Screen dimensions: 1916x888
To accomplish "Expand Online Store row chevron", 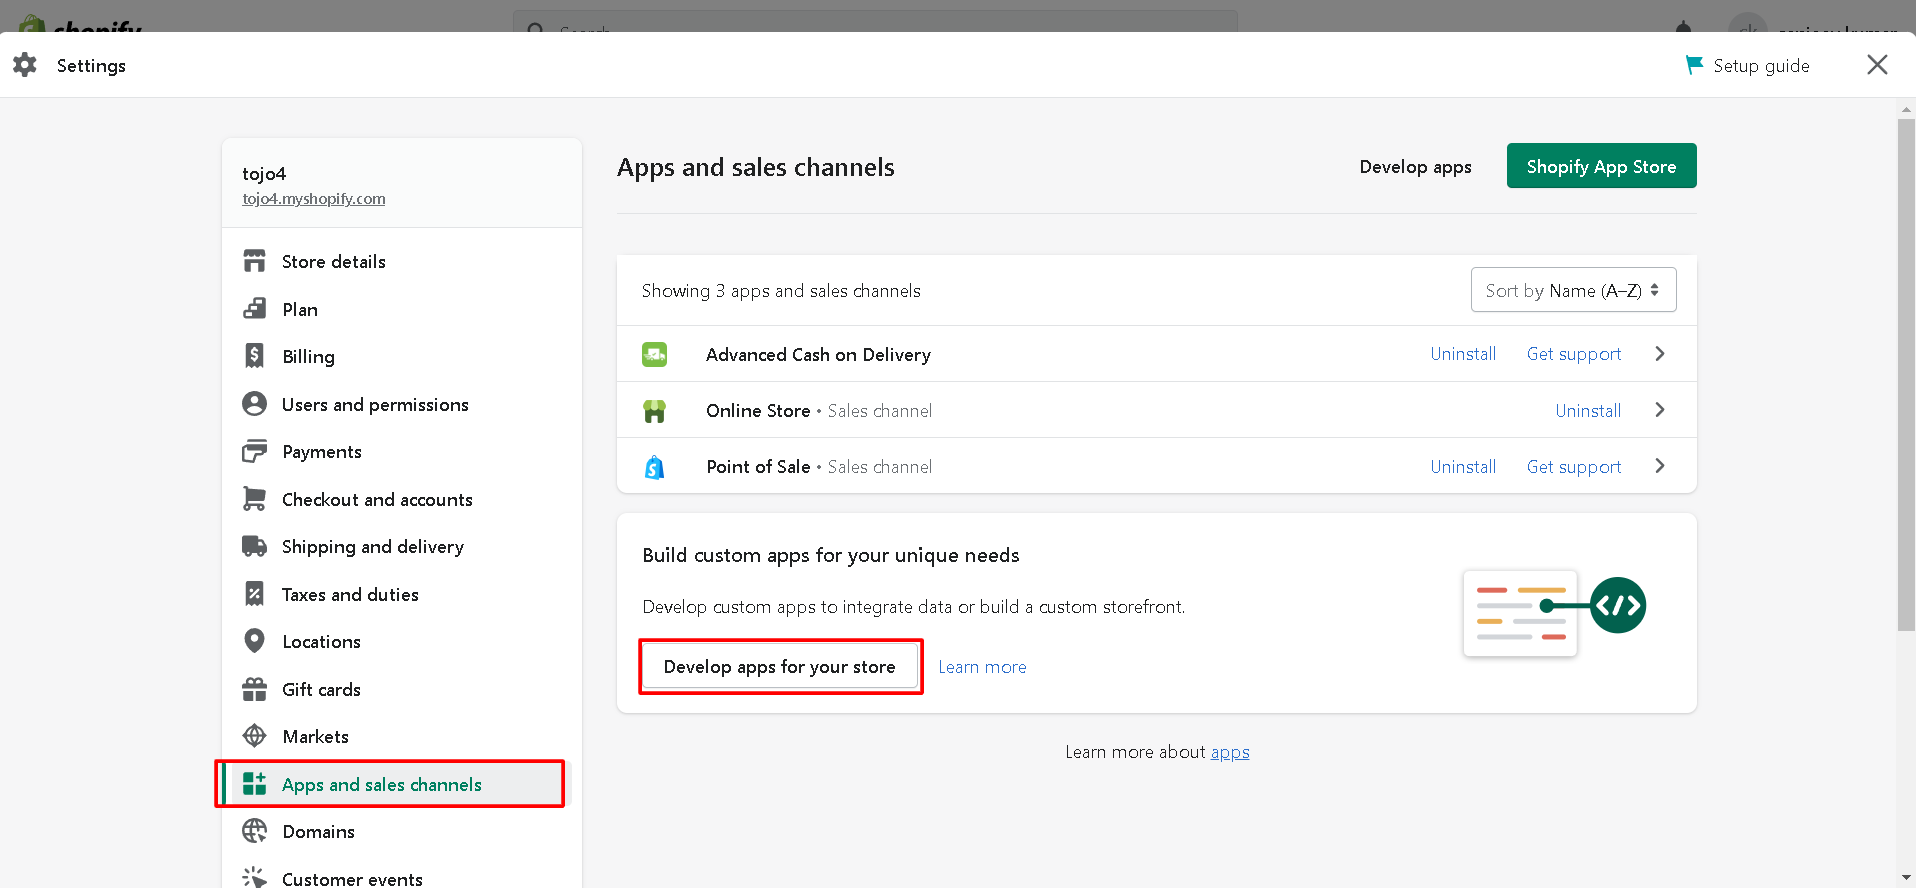I will [1660, 410].
